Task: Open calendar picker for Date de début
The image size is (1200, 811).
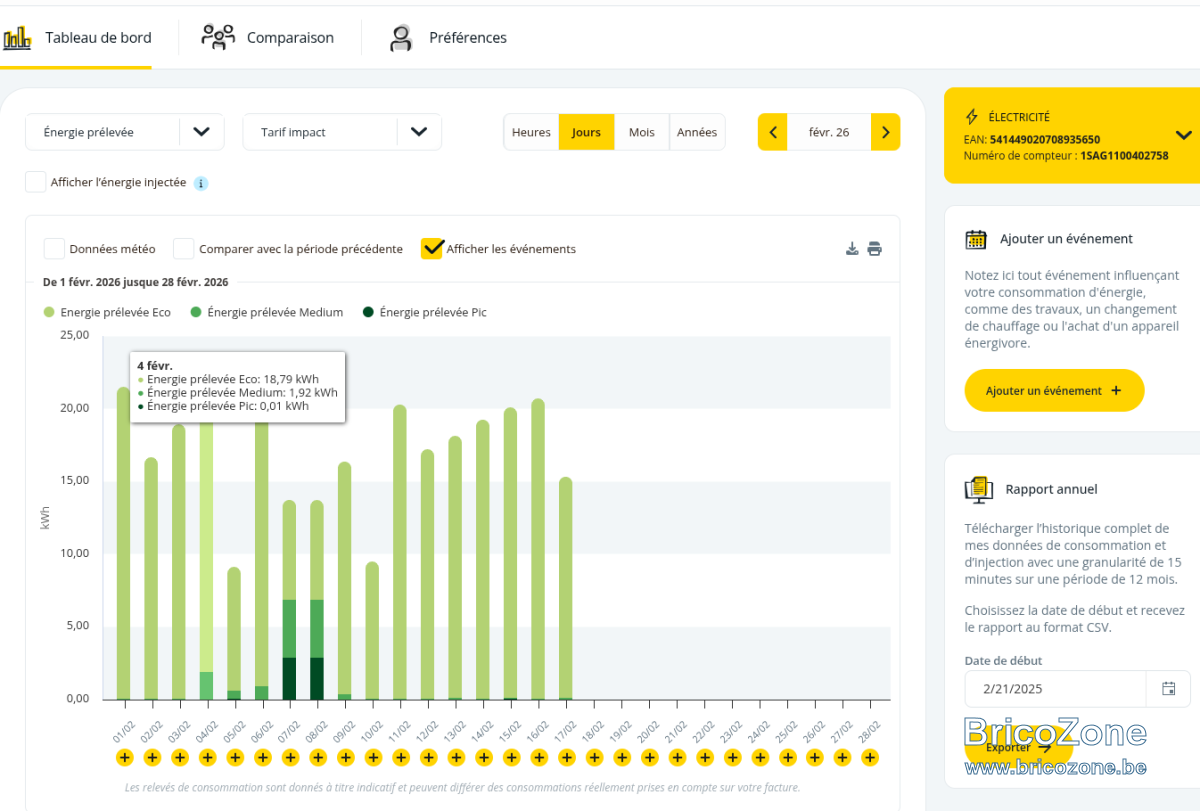Action: click(x=1168, y=688)
